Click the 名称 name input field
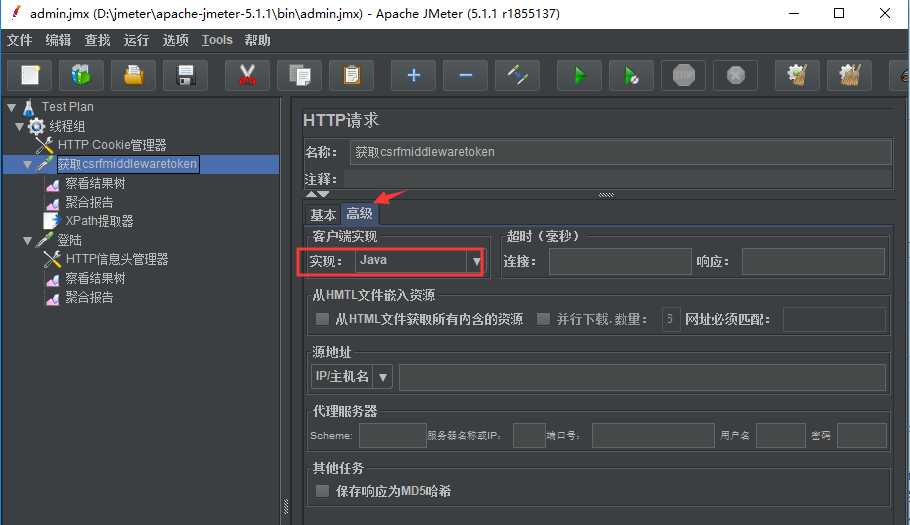This screenshot has width=910, height=525. point(621,152)
